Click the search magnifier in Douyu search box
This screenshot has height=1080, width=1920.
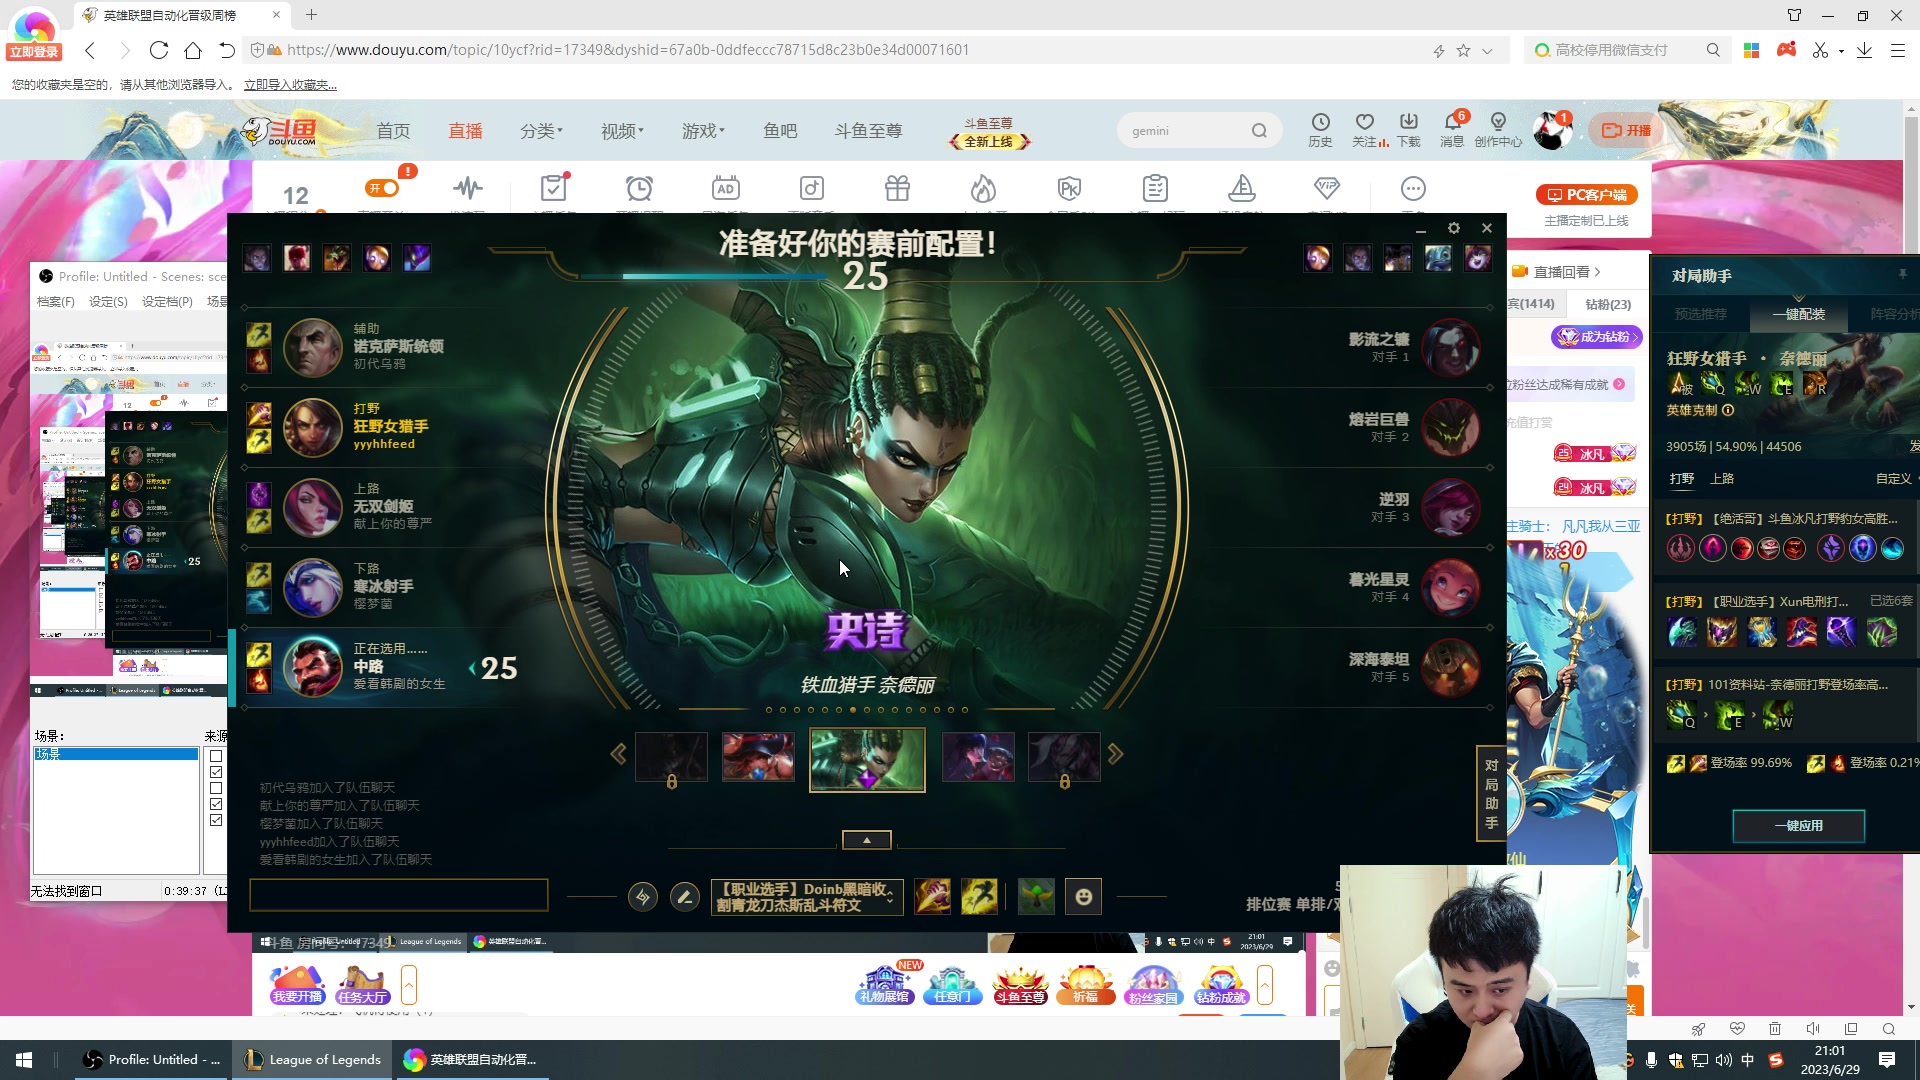1259,131
